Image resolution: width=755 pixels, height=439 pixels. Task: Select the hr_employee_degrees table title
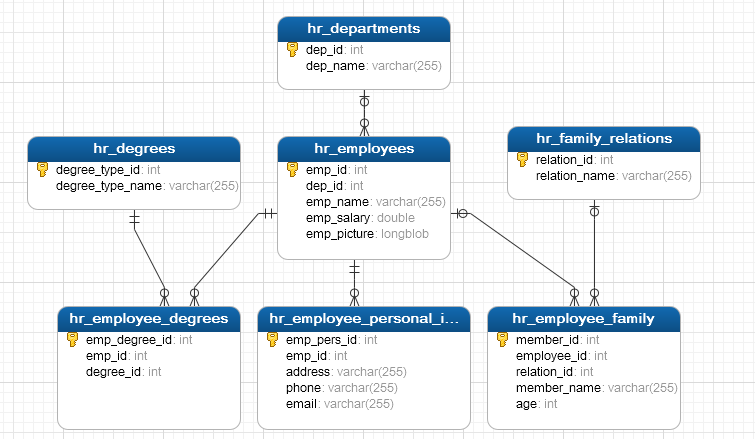[x=149, y=319]
